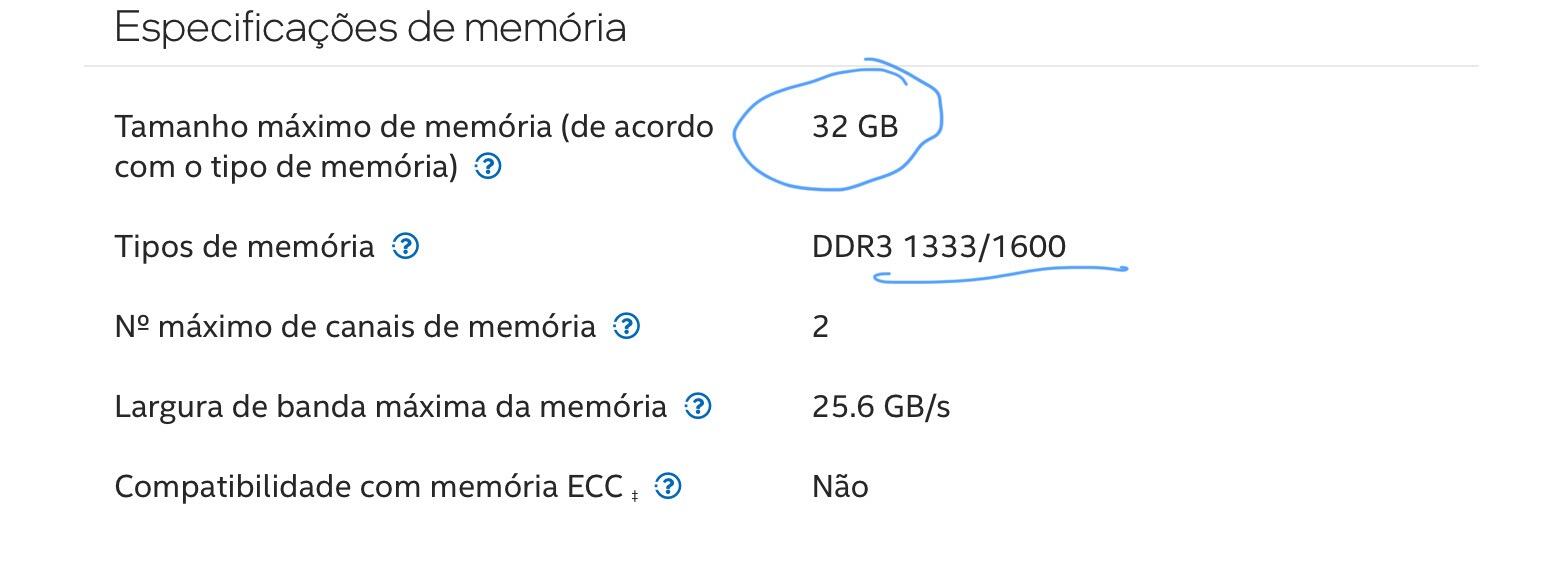Screen dimensions: 1563x561
Task: Open help icon for Compatibilidade com memória ECC
Action: (668, 486)
